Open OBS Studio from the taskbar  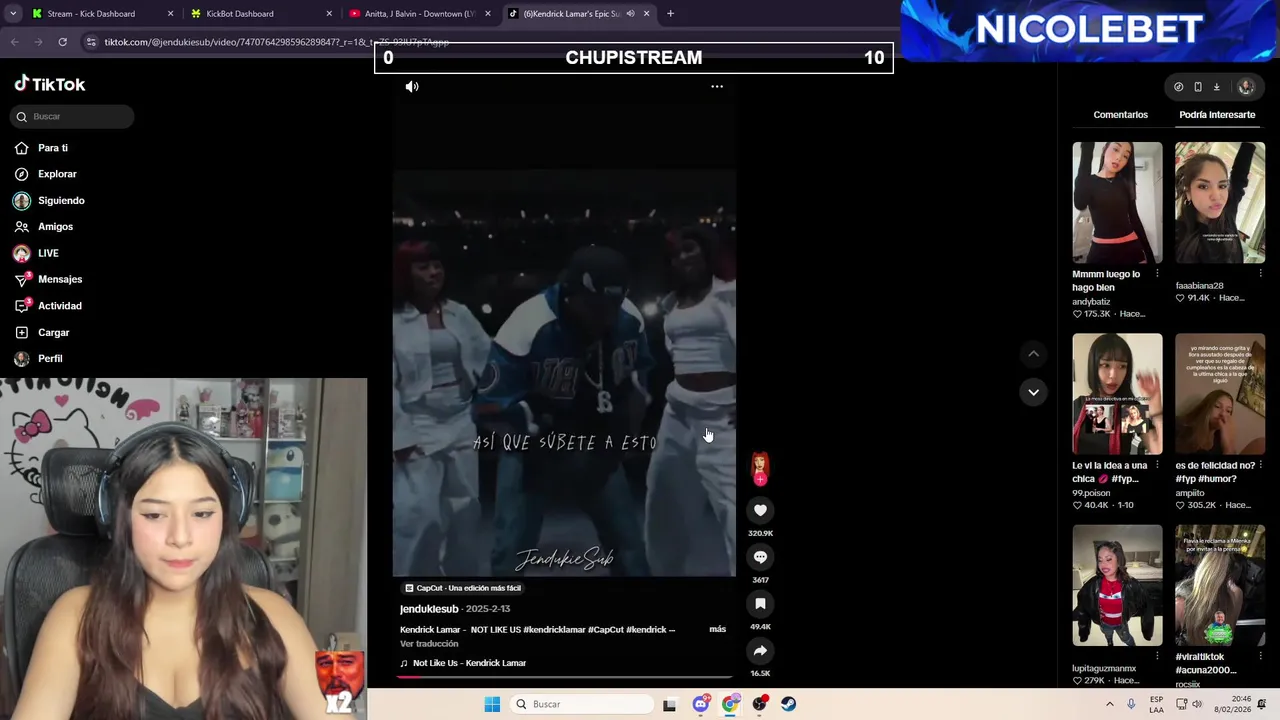760,704
